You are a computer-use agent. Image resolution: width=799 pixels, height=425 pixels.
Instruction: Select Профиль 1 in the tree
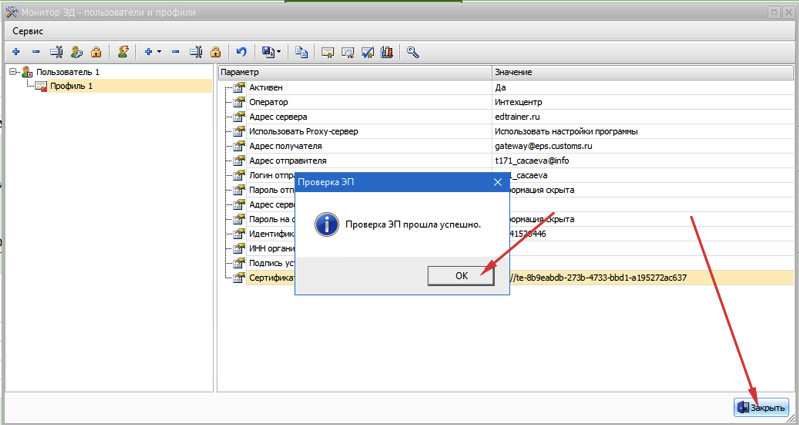(x=71, y=87)
